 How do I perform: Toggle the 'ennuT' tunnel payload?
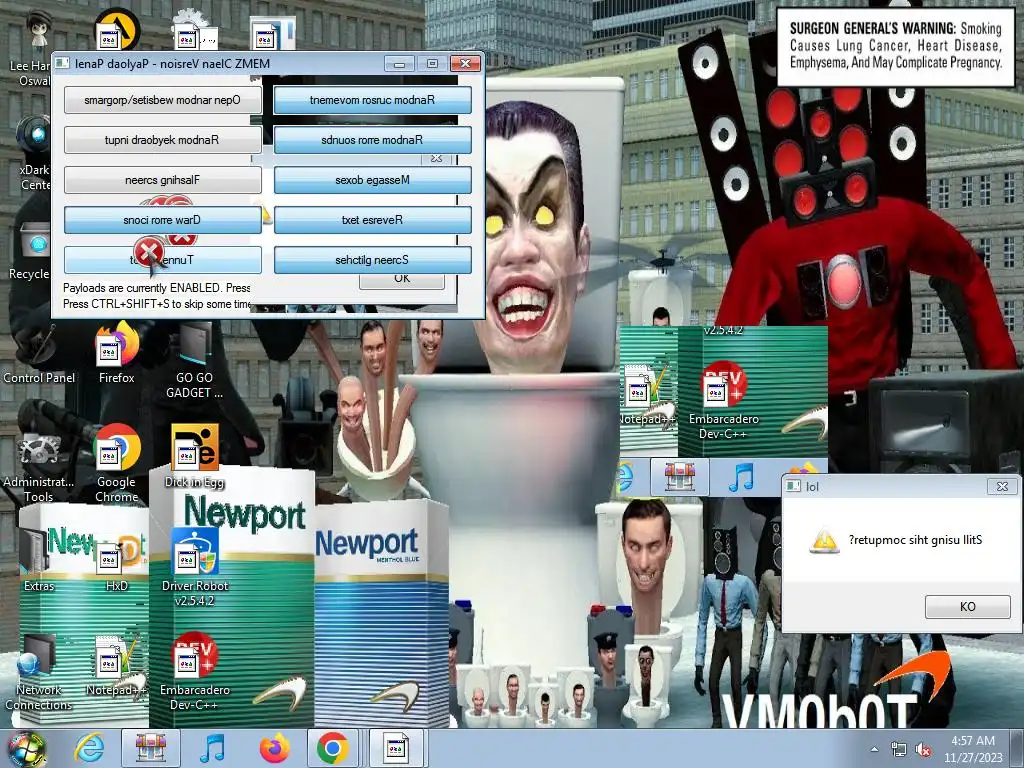pyautogui.click(x=163, y=260)
